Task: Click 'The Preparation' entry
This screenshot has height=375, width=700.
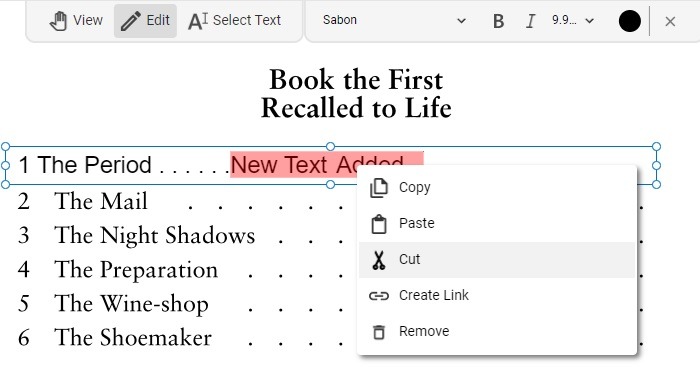Action: [x=136, y=271]
